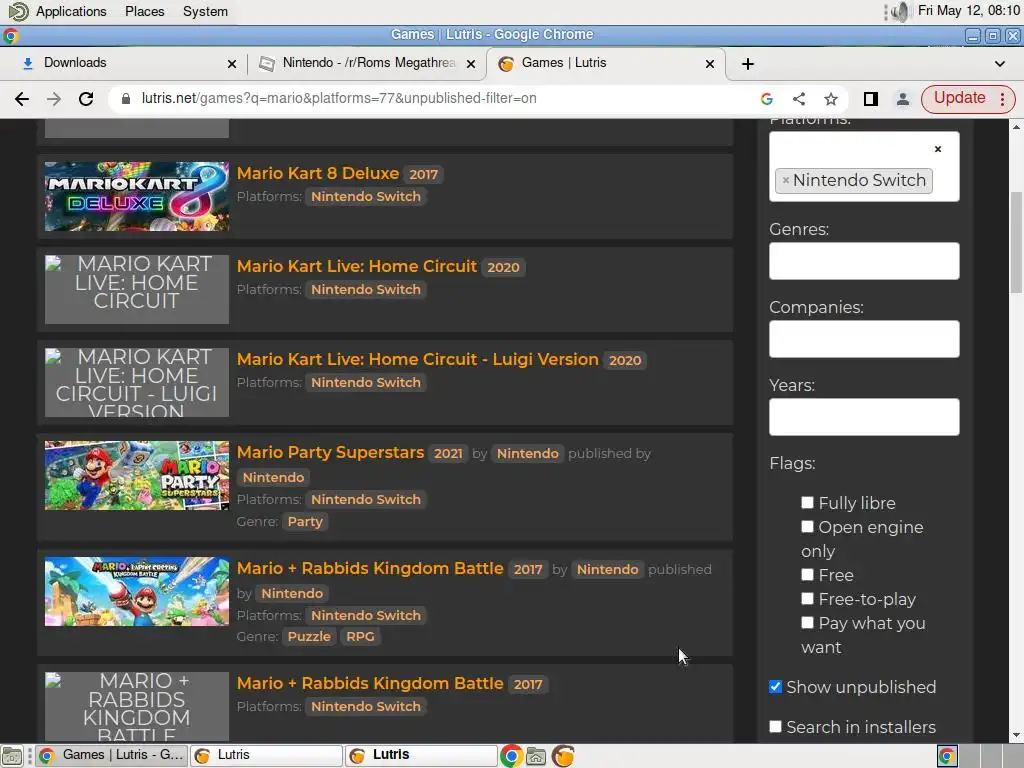Image resolution: width=1024 pixels, height=768 pixels.
Task: Click the Puzzle genre tag
Action: coord(309,637)
